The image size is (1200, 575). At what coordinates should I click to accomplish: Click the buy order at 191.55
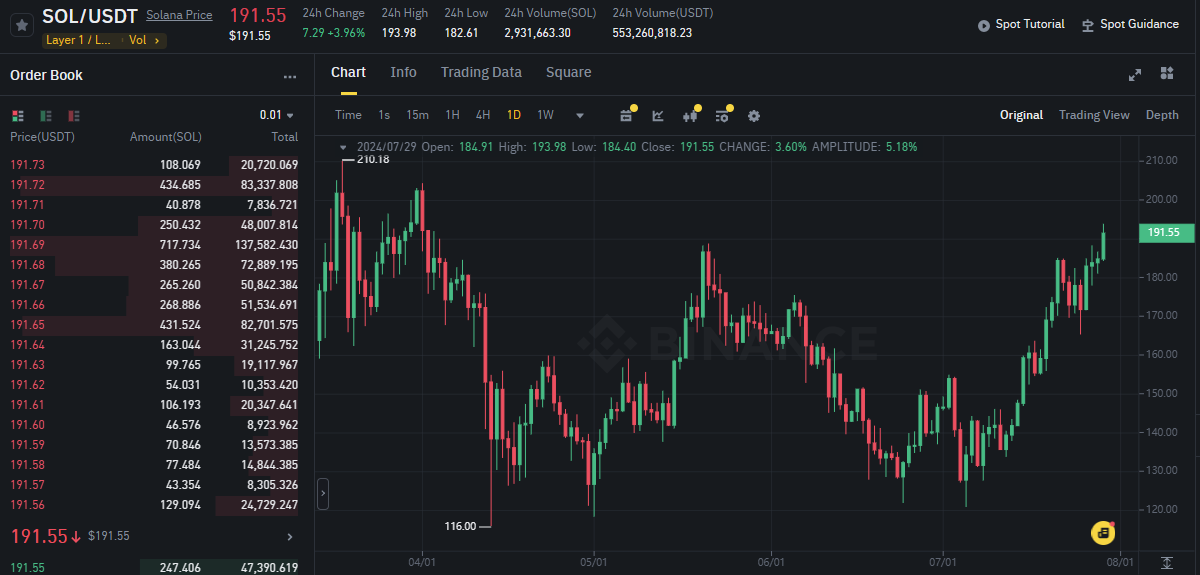pos(154,567)
